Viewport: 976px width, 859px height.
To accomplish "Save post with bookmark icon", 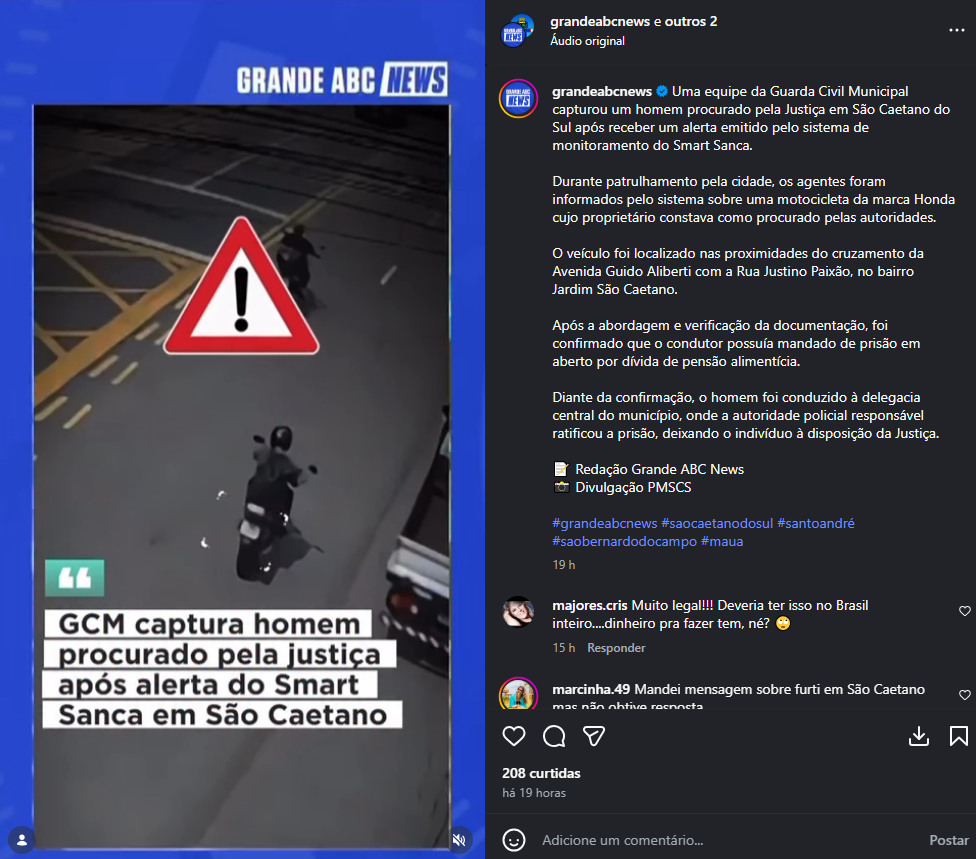I will point(959,736).
